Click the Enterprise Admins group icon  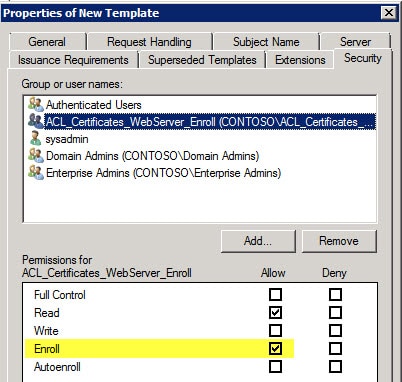[36, 173]
